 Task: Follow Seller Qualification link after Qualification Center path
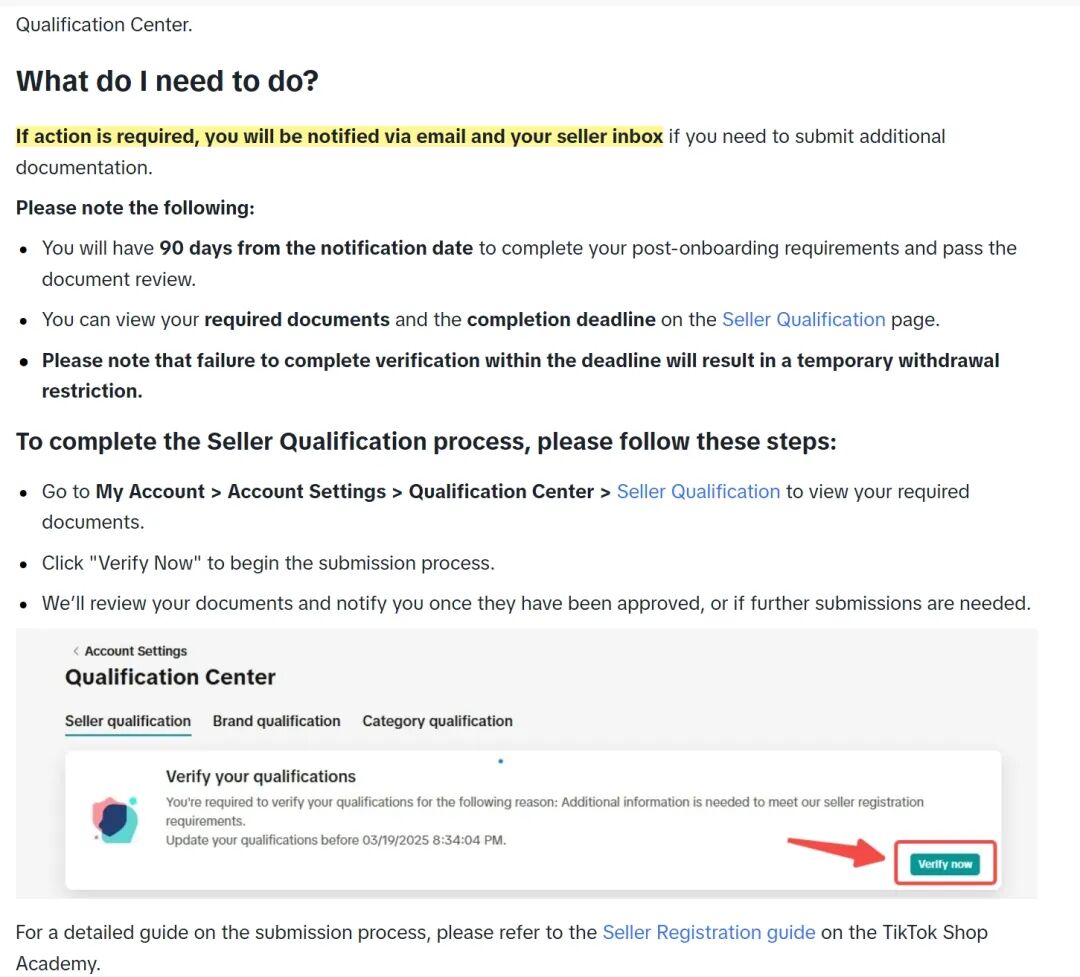pyautogui.click(x=698, y=492)
